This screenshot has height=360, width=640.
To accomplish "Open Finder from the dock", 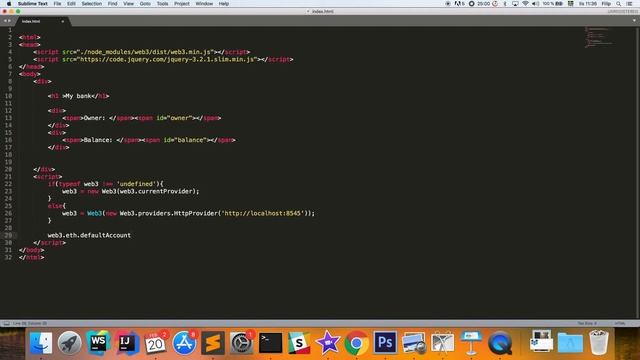I will point(41,342).
